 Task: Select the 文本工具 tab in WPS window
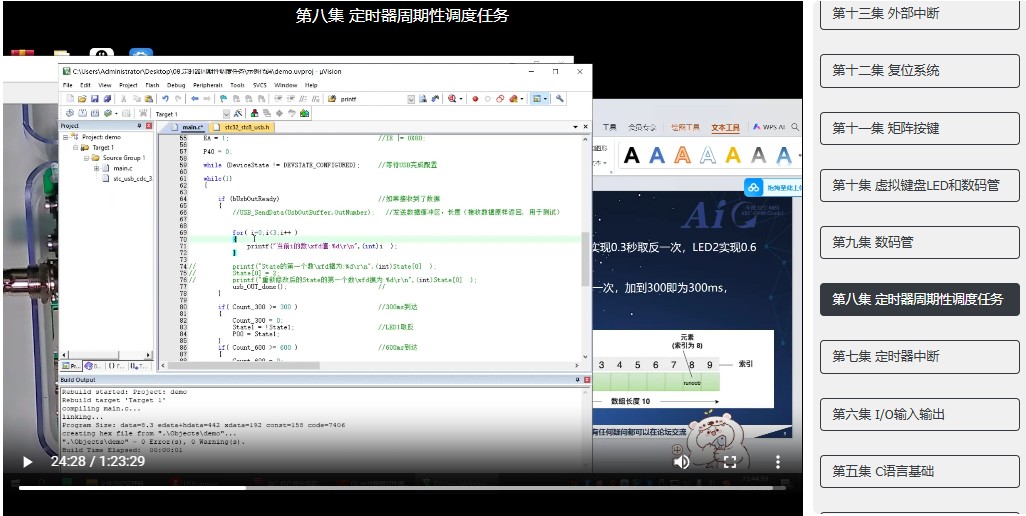coord(726,128)
